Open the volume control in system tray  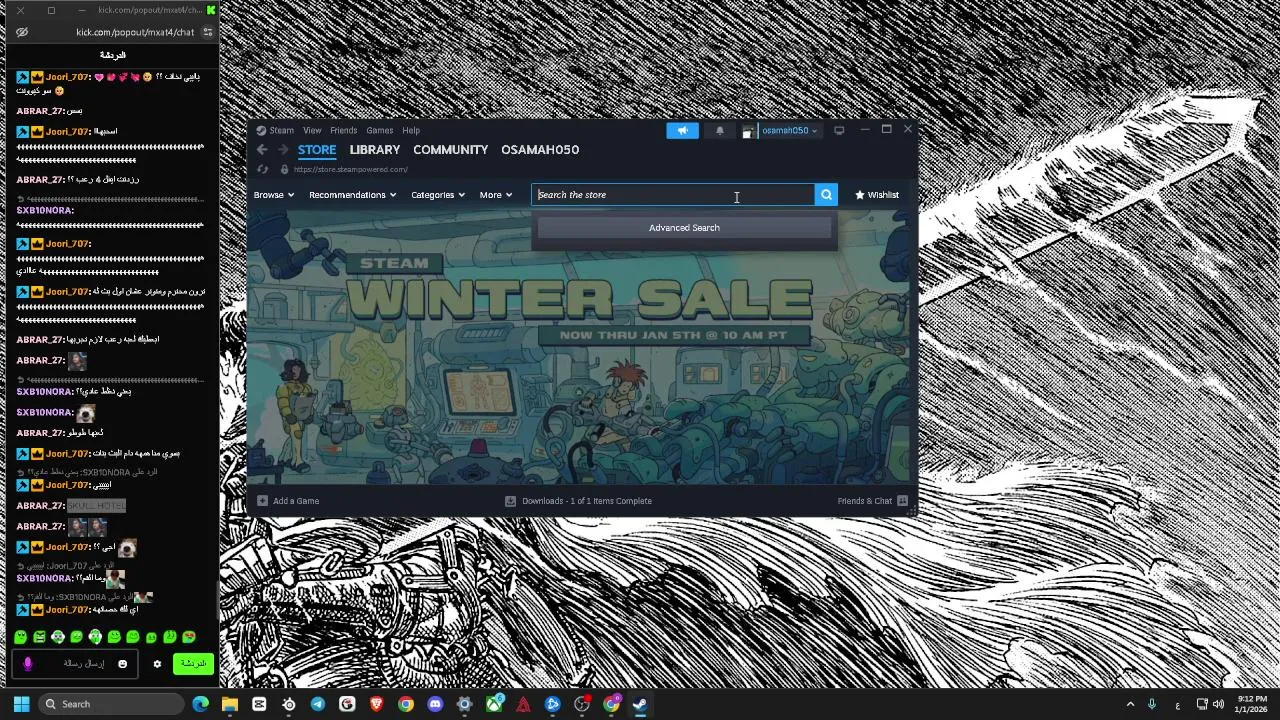1219,704
